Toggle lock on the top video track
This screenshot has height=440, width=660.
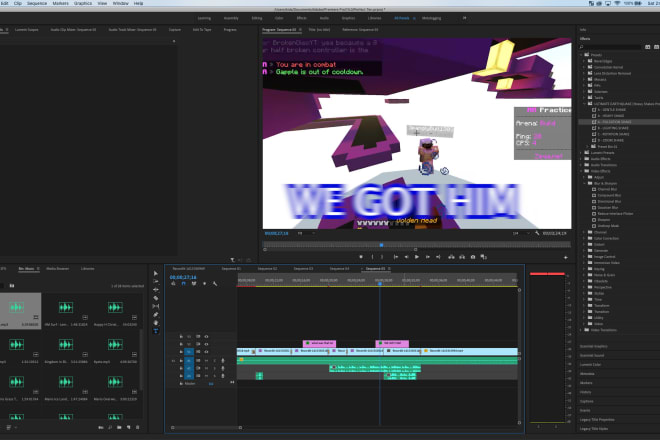(181, 337)
